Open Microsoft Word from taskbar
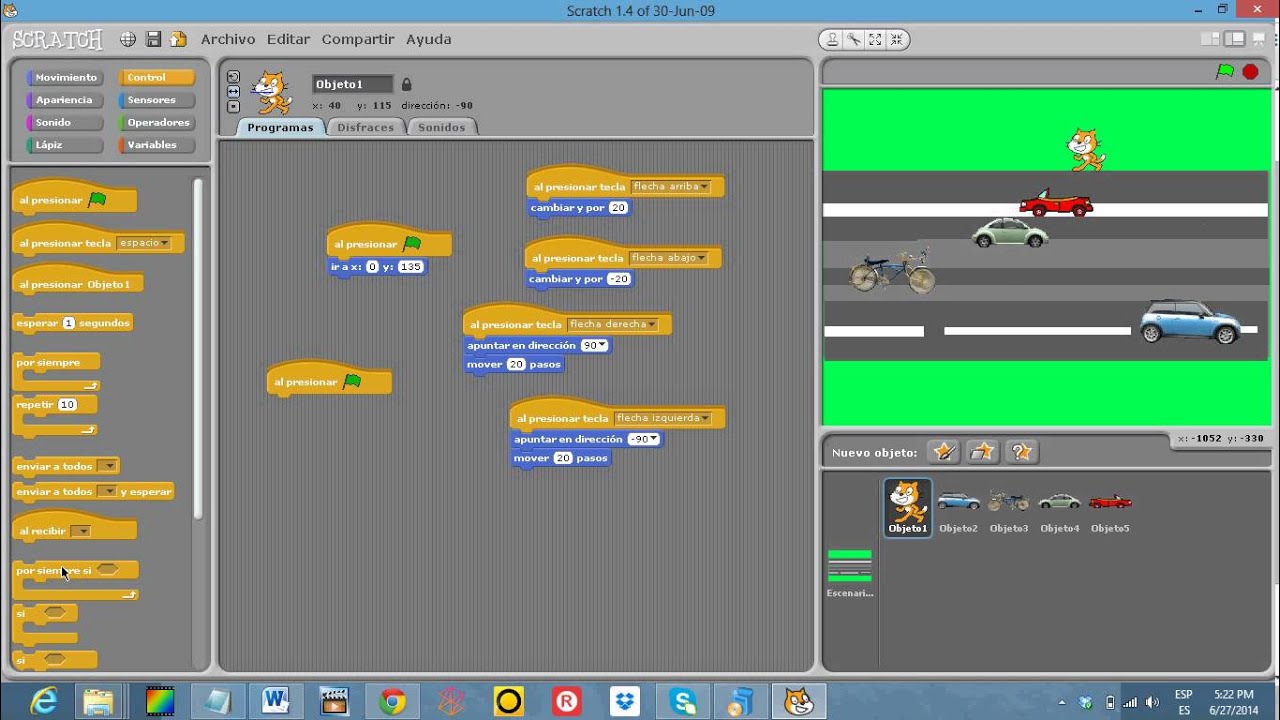The height and width of the screenshot is (720, 1280). click(x=276, y=702)
